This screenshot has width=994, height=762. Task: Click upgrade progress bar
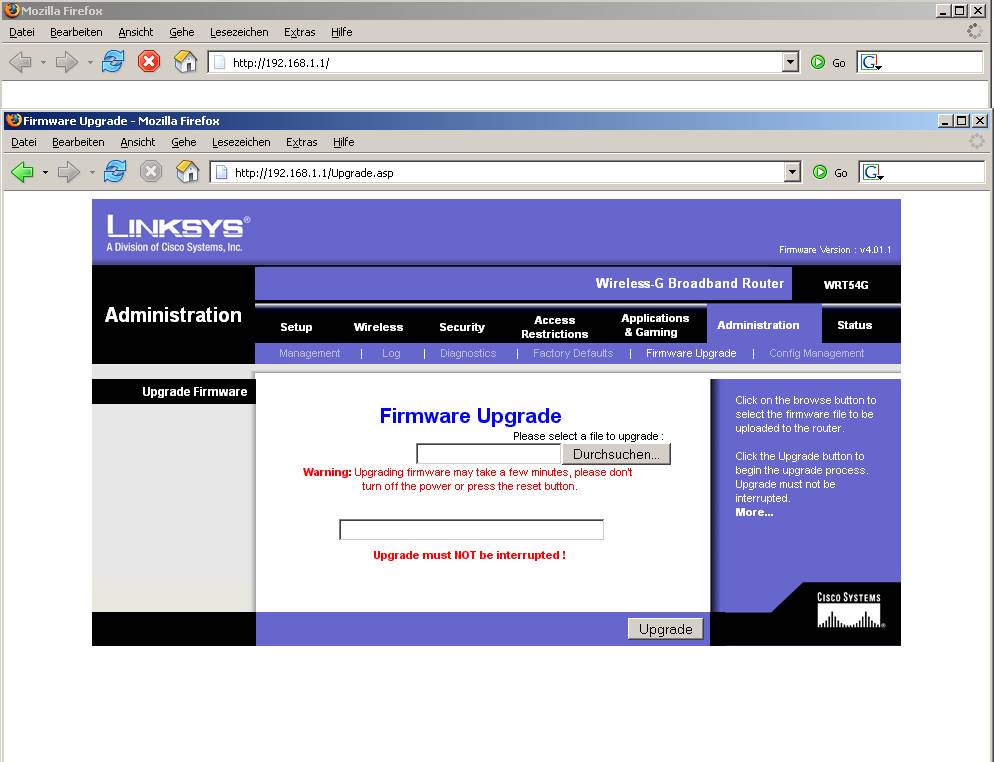472,529
